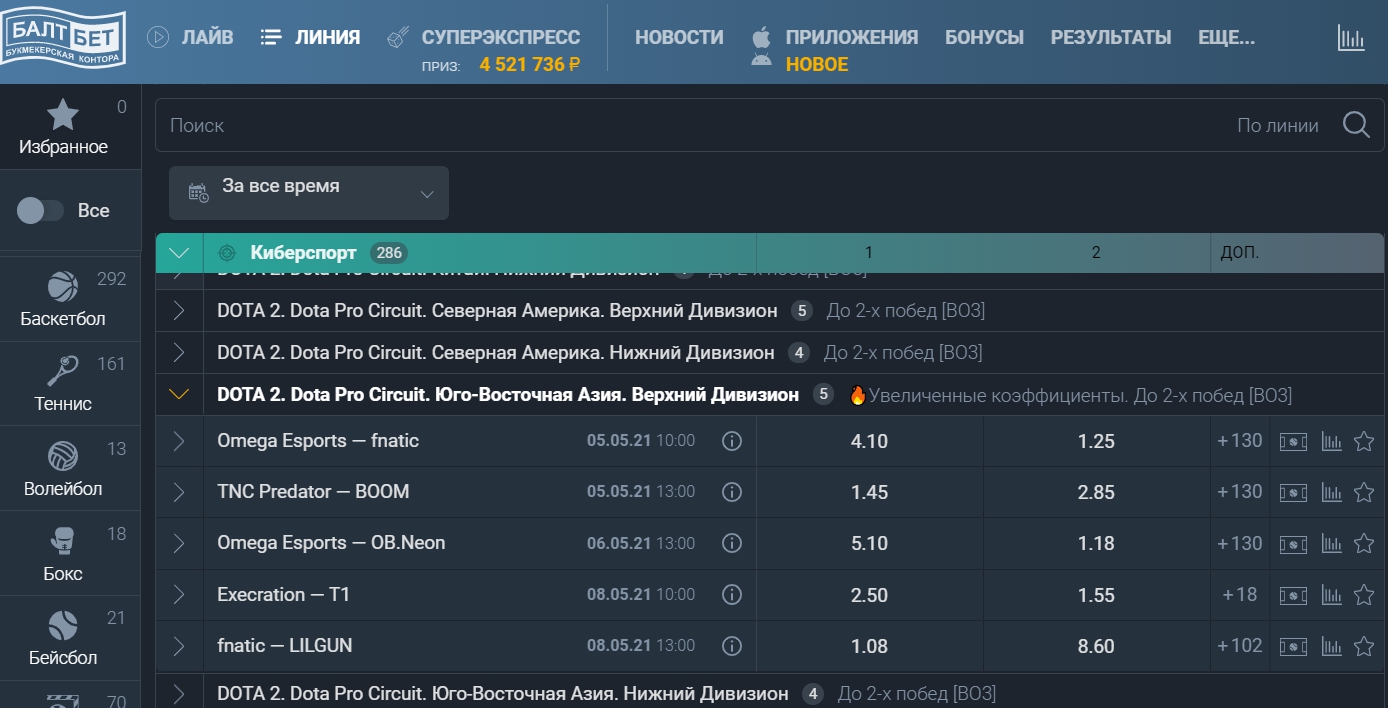Add fnatic — LILGUN match to favorites star
The image size is (1388, 708).
tap(1363, 645)
